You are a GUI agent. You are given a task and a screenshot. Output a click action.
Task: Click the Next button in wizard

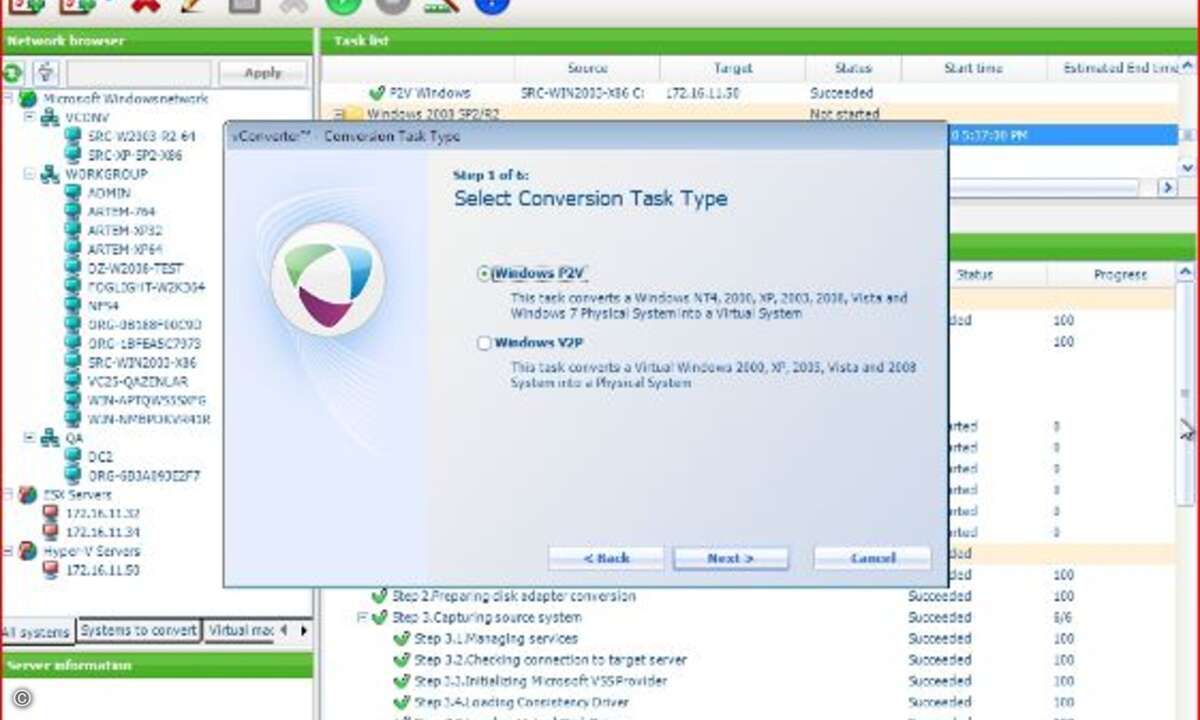tap(730, 558)
